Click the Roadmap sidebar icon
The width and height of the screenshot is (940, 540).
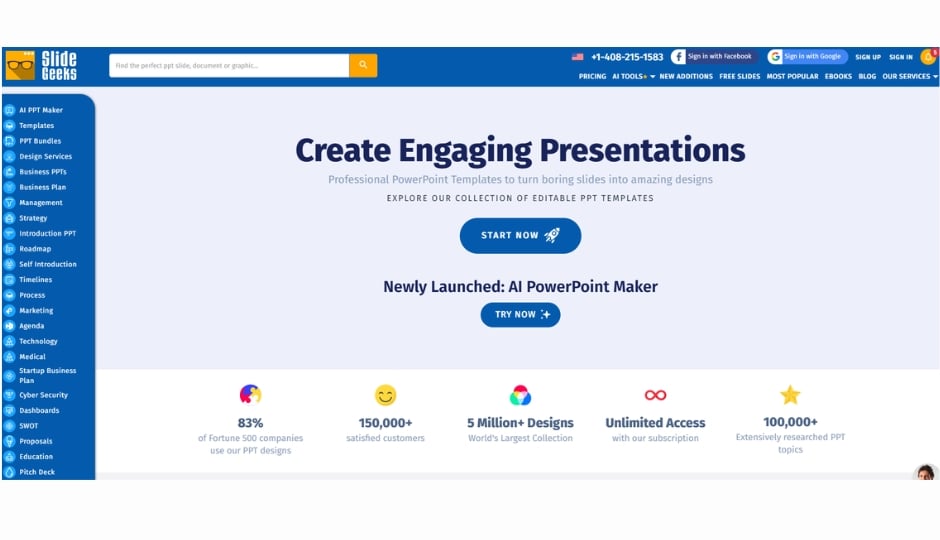[x=10, y=249]
